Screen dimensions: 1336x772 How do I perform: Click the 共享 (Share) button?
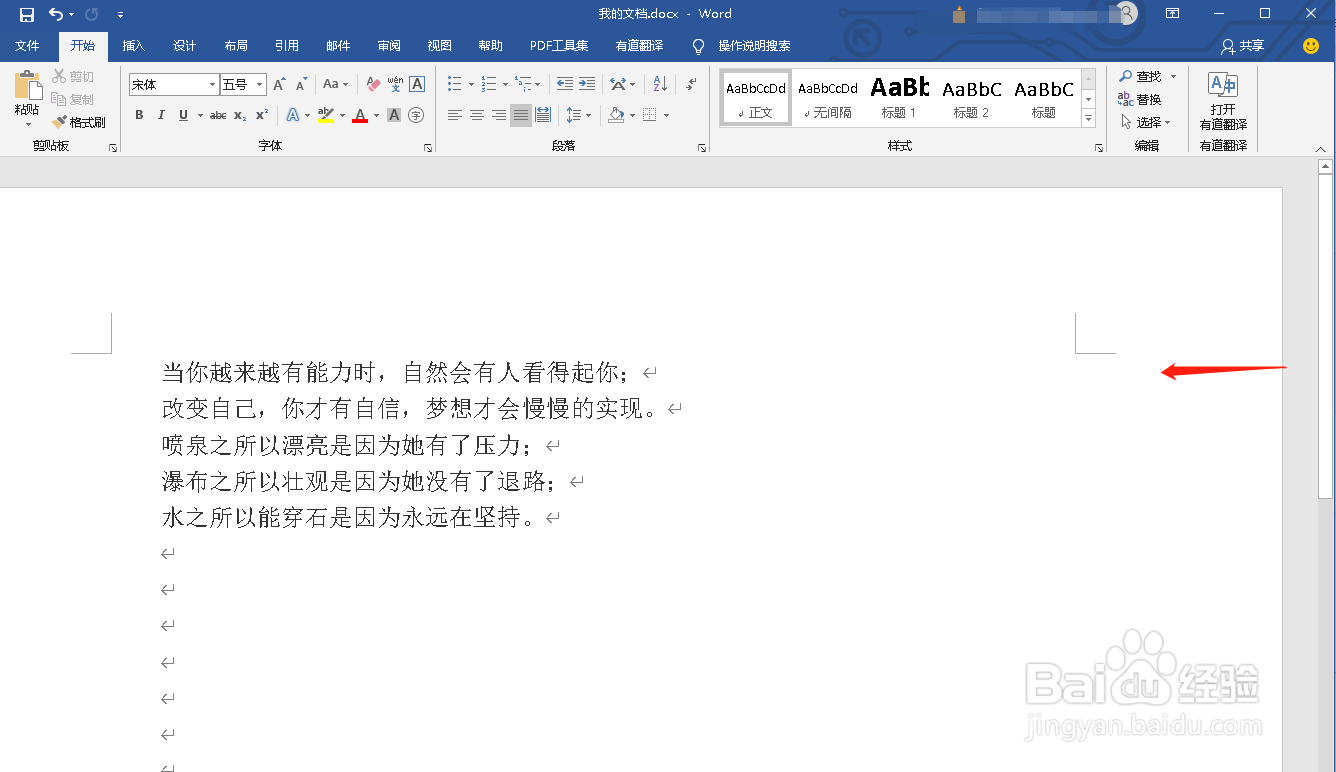(x=1243, y=46)
